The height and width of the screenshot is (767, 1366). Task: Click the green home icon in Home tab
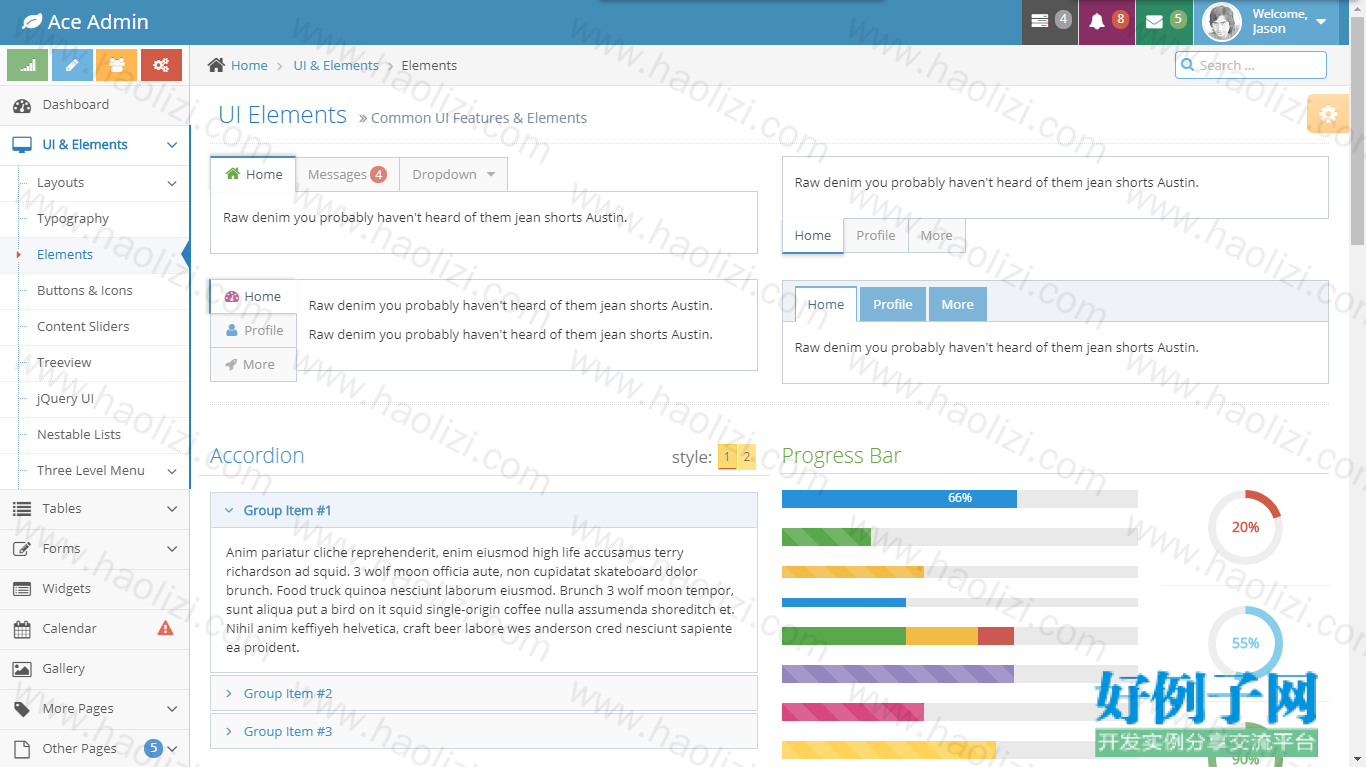point(233,174)
